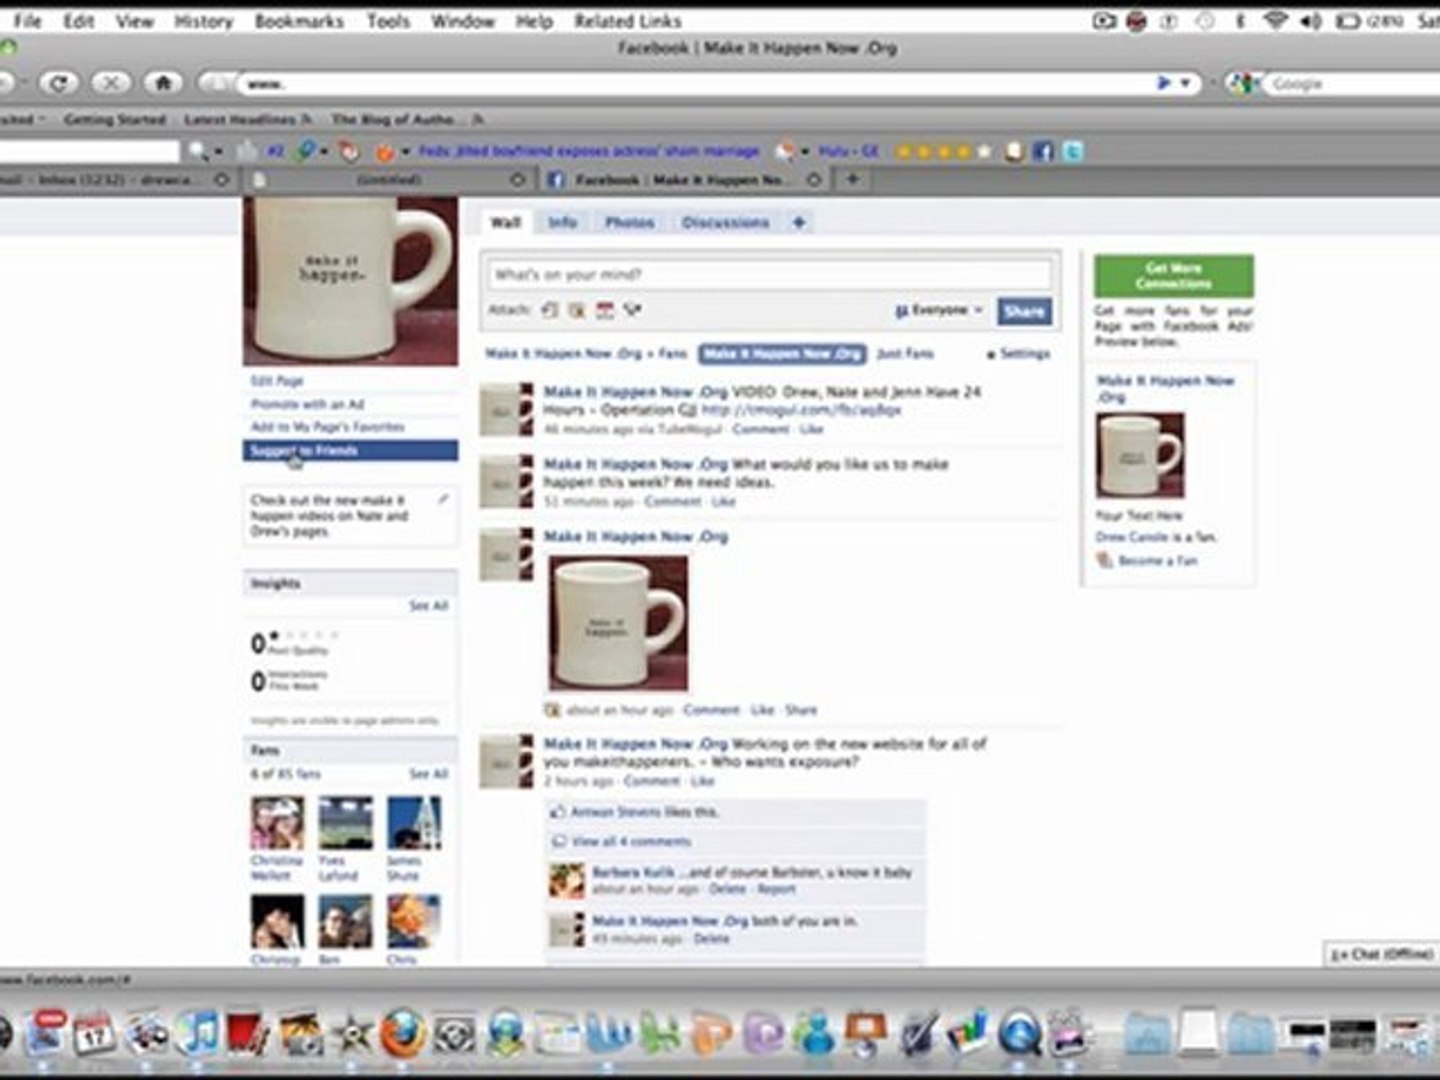Attach a video using the second attach icon
Image resolution: width=1440 pixels, height=1080 pixels.
577,310
